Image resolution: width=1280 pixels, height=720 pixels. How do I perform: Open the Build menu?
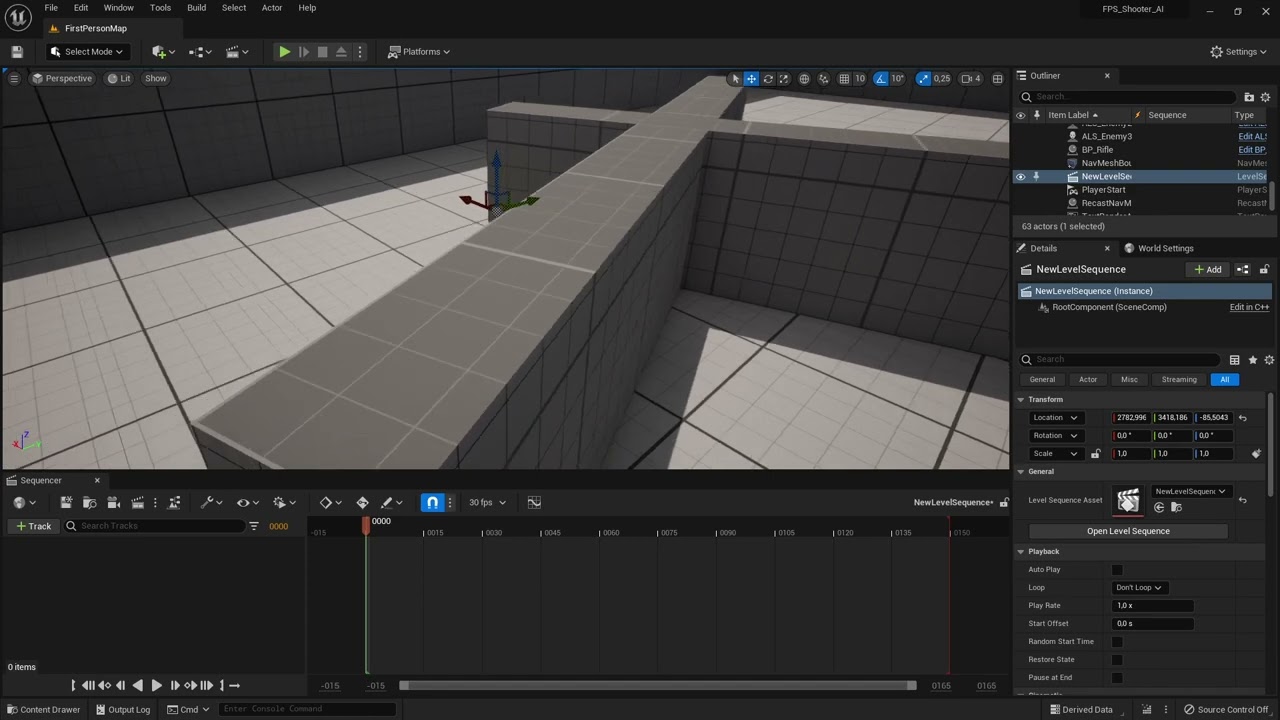[x=196, y=8]
